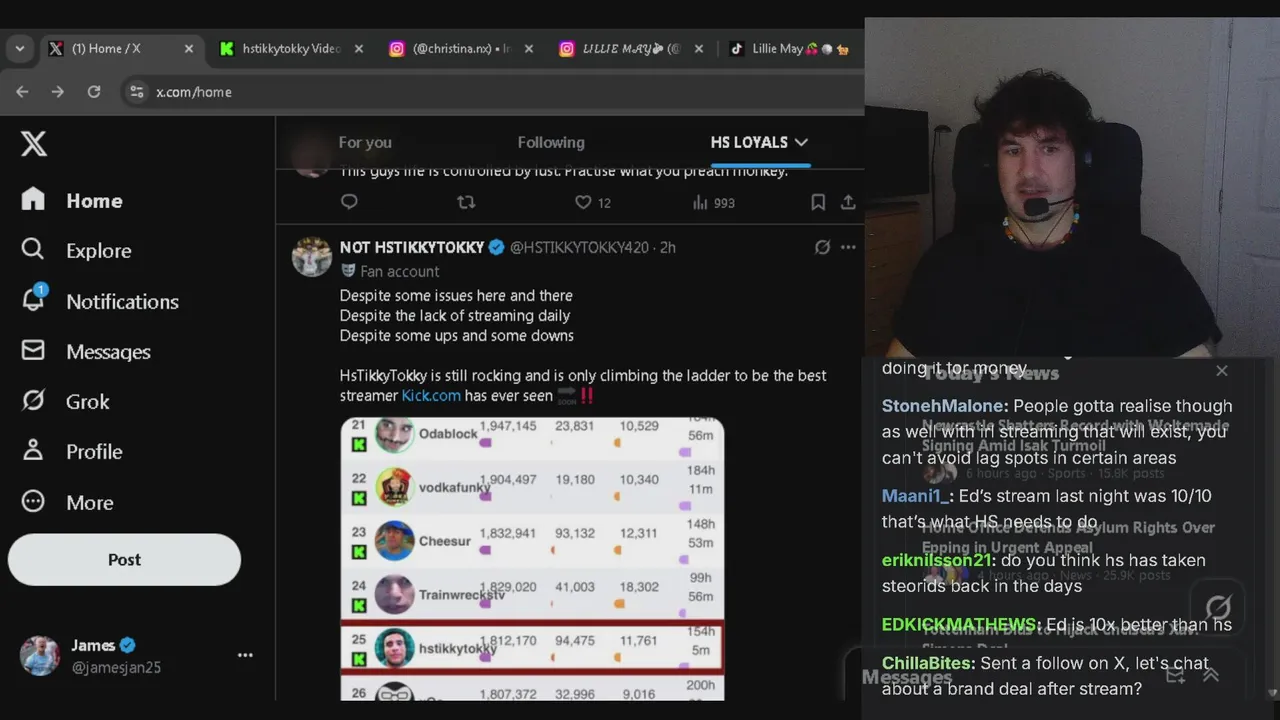Switch to the Following tab
The width and height of the screenshot is (1280, 720).
click(x=551, y=142)
